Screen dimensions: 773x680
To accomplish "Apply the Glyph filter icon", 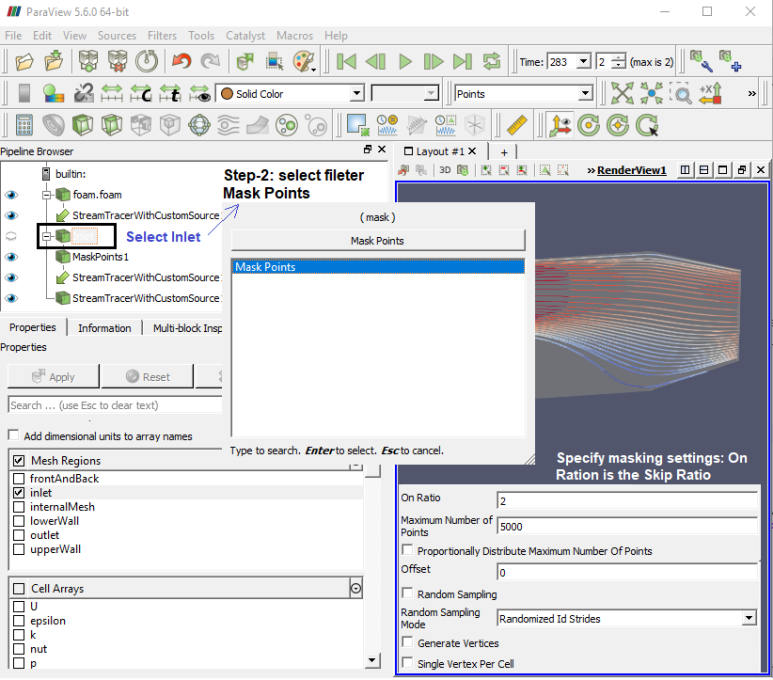I will point(199,125).
